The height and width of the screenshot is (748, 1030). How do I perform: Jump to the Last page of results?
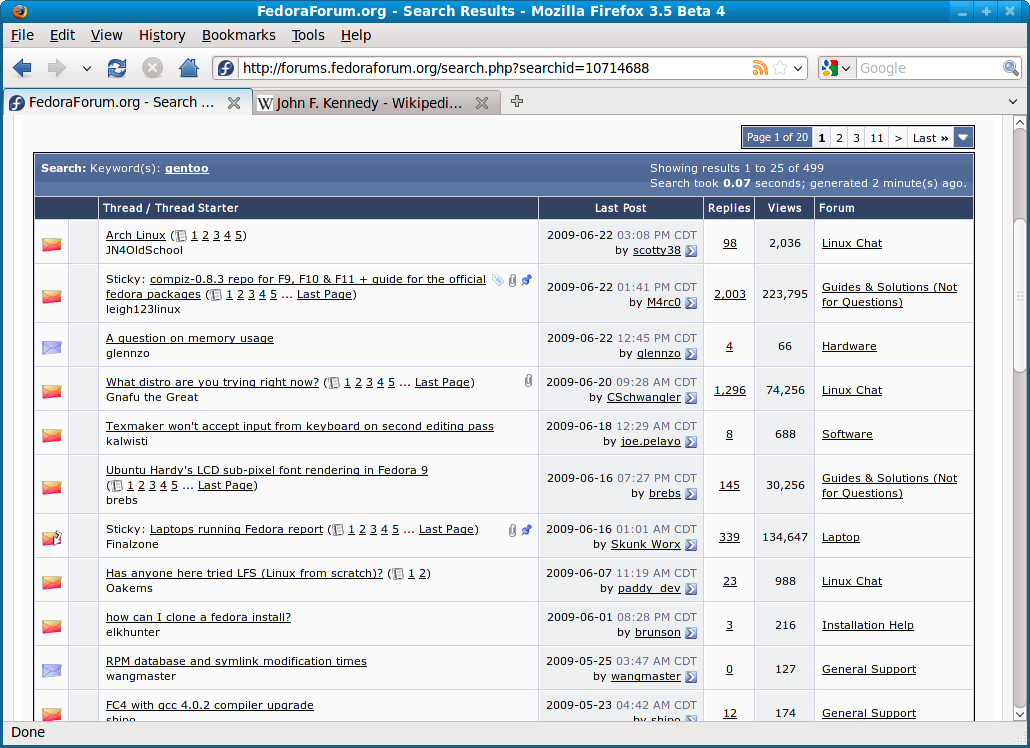coord(930,138)
